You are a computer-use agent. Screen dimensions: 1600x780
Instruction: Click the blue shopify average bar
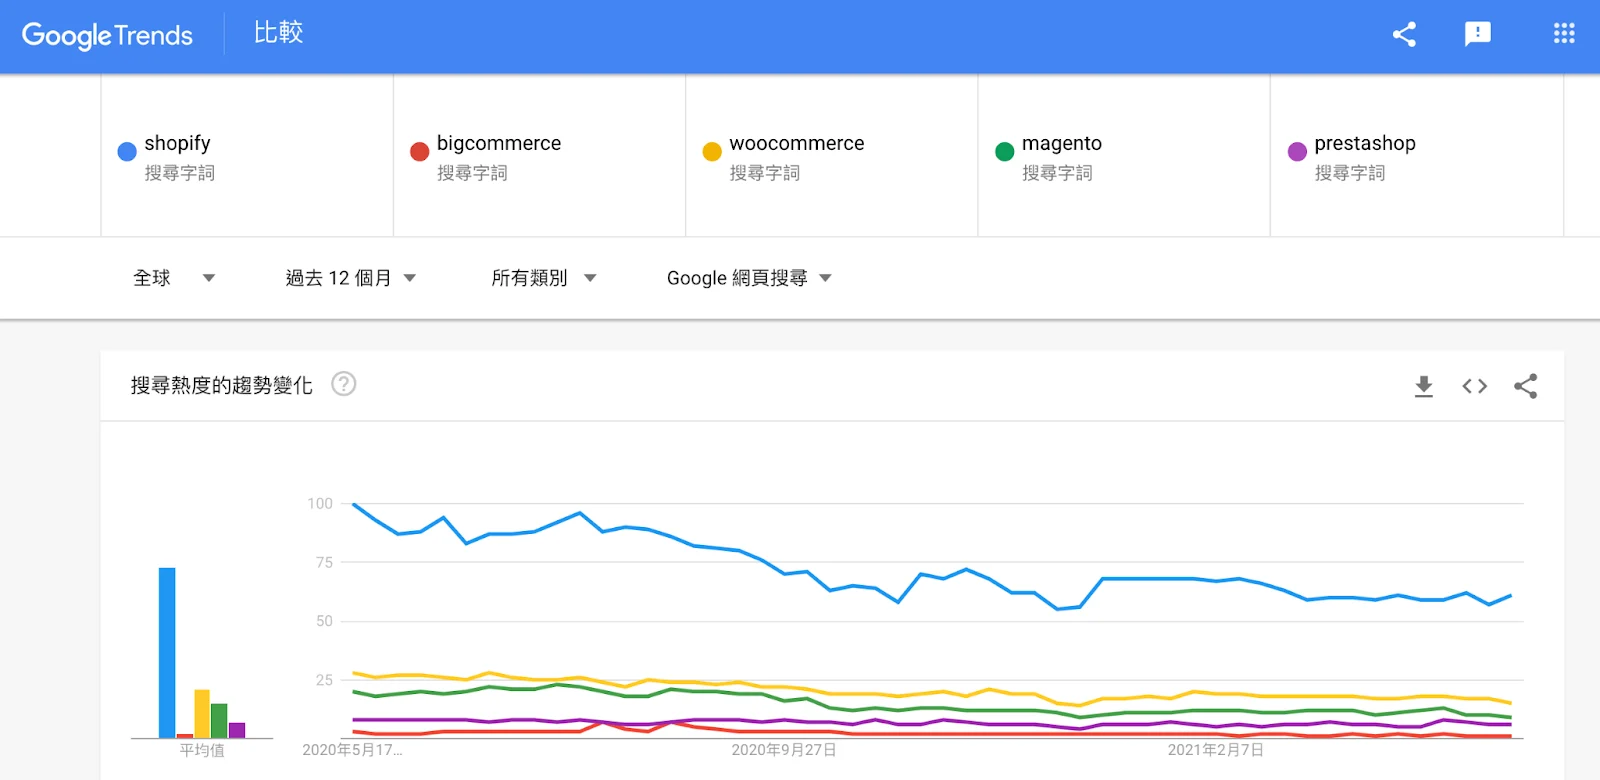[167, 650]
